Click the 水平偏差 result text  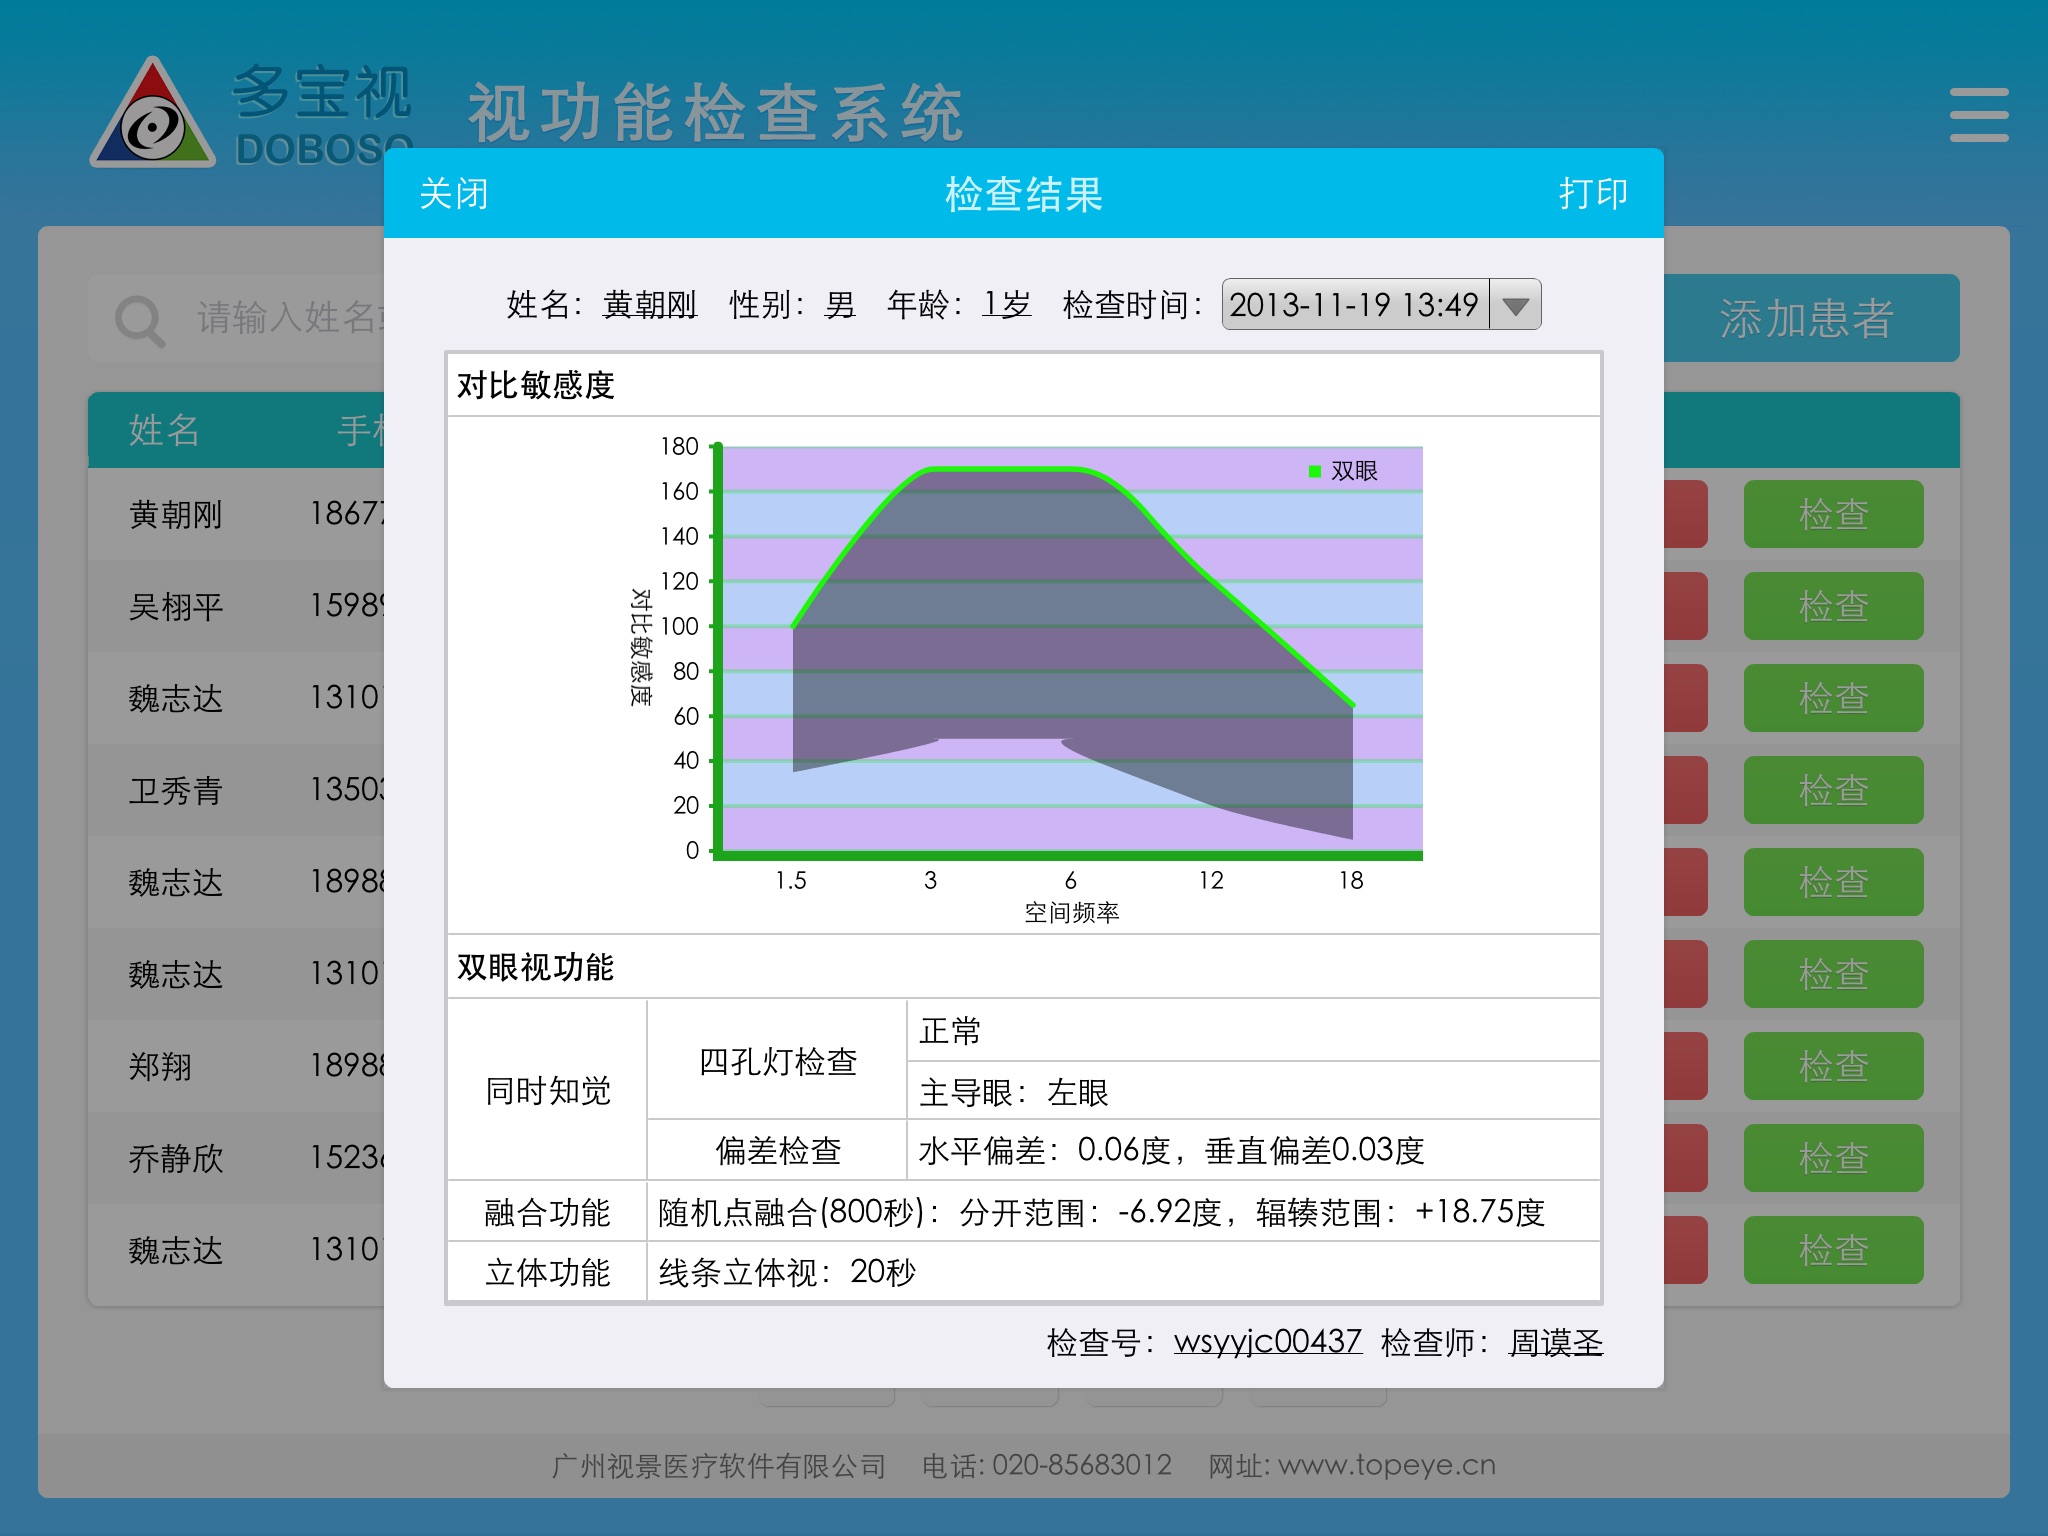point(1171,1150)
